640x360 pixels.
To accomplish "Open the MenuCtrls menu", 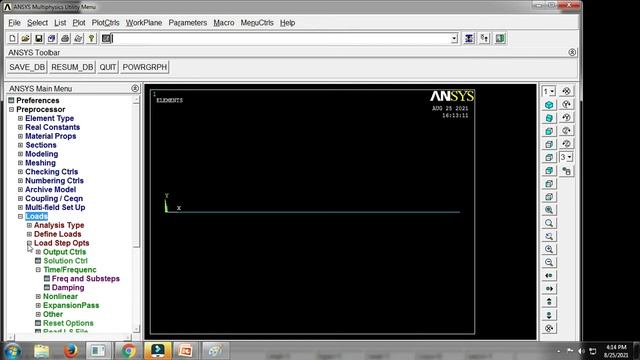I will tap(257, 23).
